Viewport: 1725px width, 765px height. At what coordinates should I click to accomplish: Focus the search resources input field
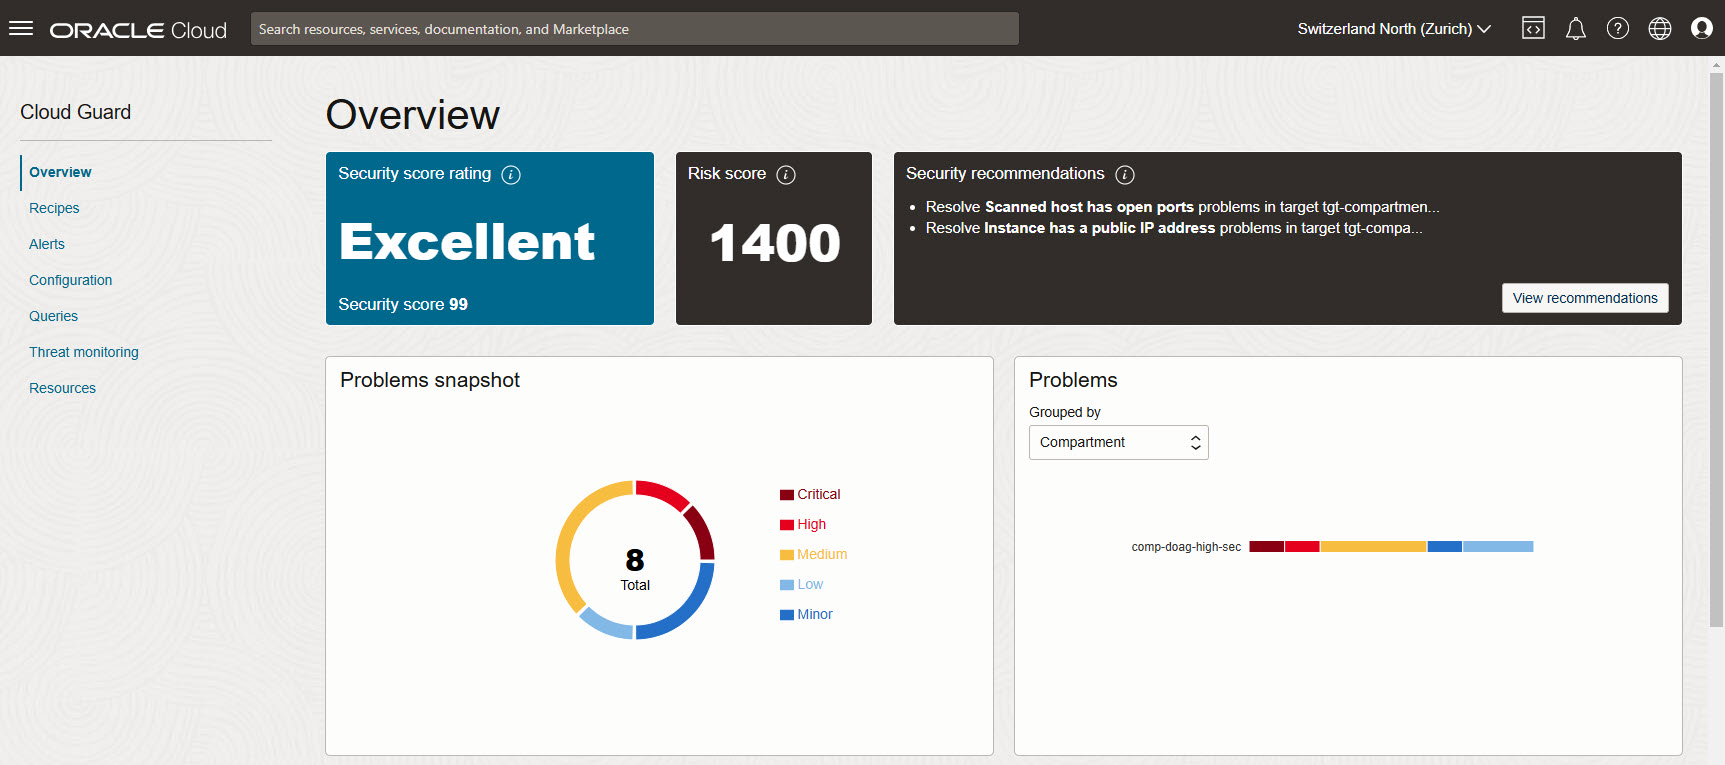(x=635, y=29)
